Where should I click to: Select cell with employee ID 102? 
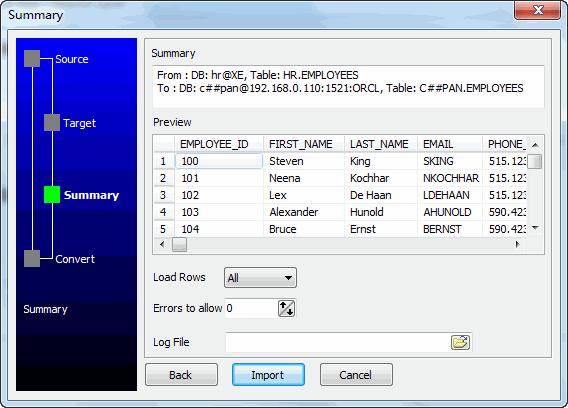(219, 195)
